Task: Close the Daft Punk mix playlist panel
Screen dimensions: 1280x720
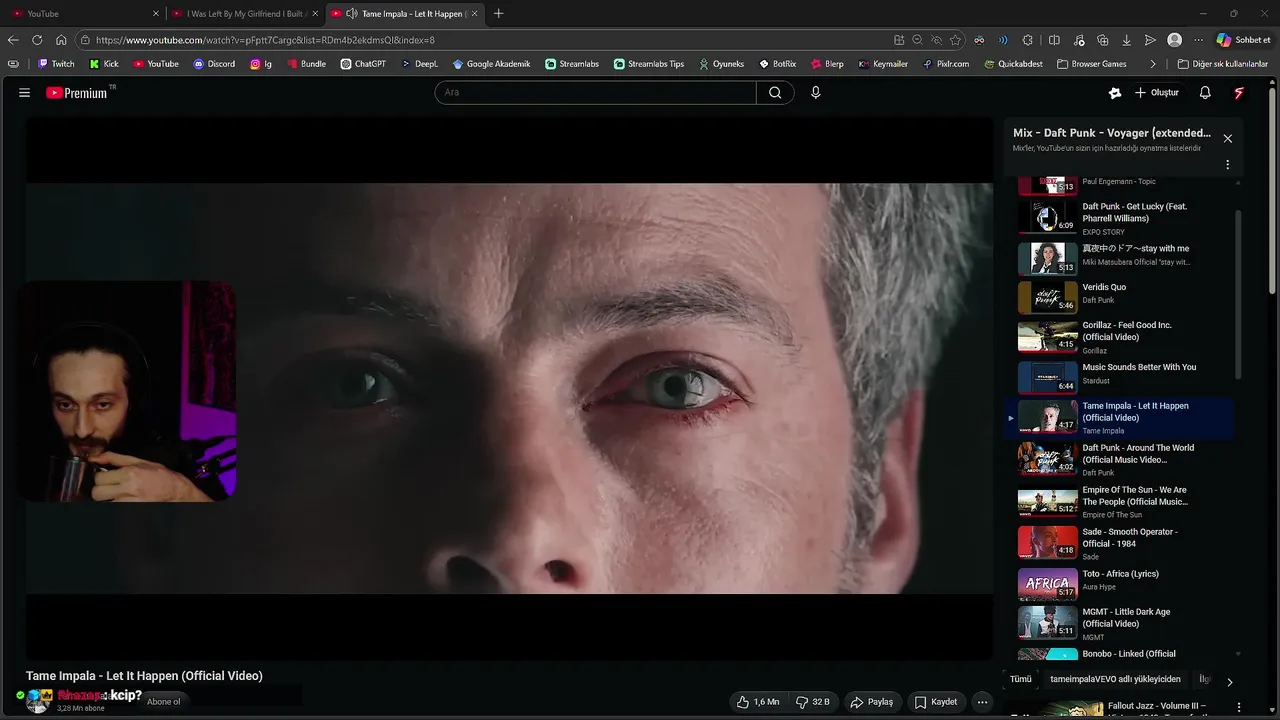Action: 1228,139
